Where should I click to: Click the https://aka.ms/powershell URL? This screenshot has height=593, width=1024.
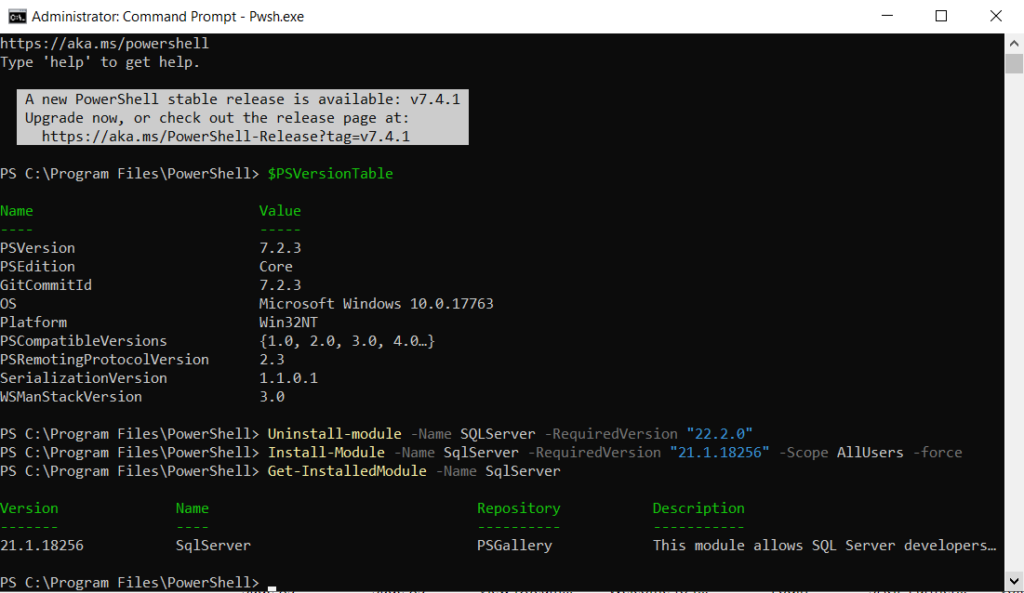[x=104, y=44]
